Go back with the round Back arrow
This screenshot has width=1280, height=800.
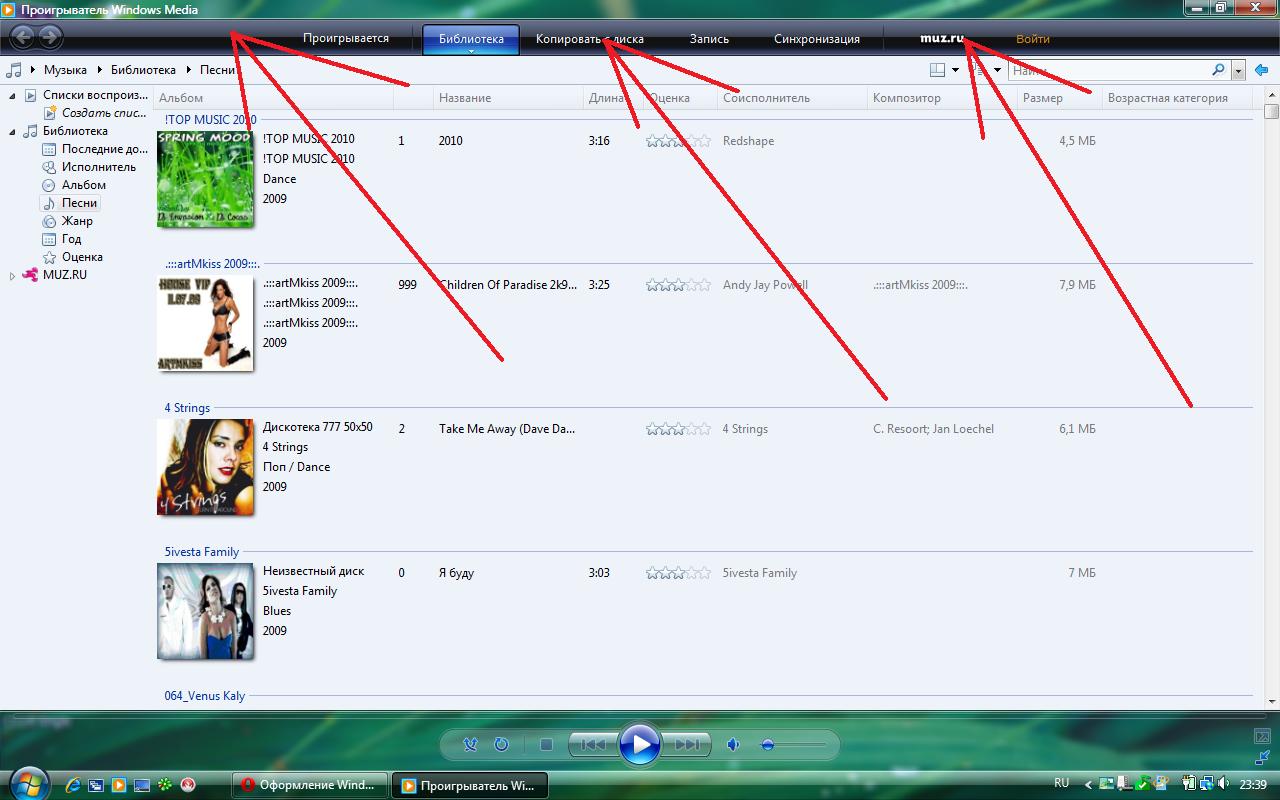point(22,38)
